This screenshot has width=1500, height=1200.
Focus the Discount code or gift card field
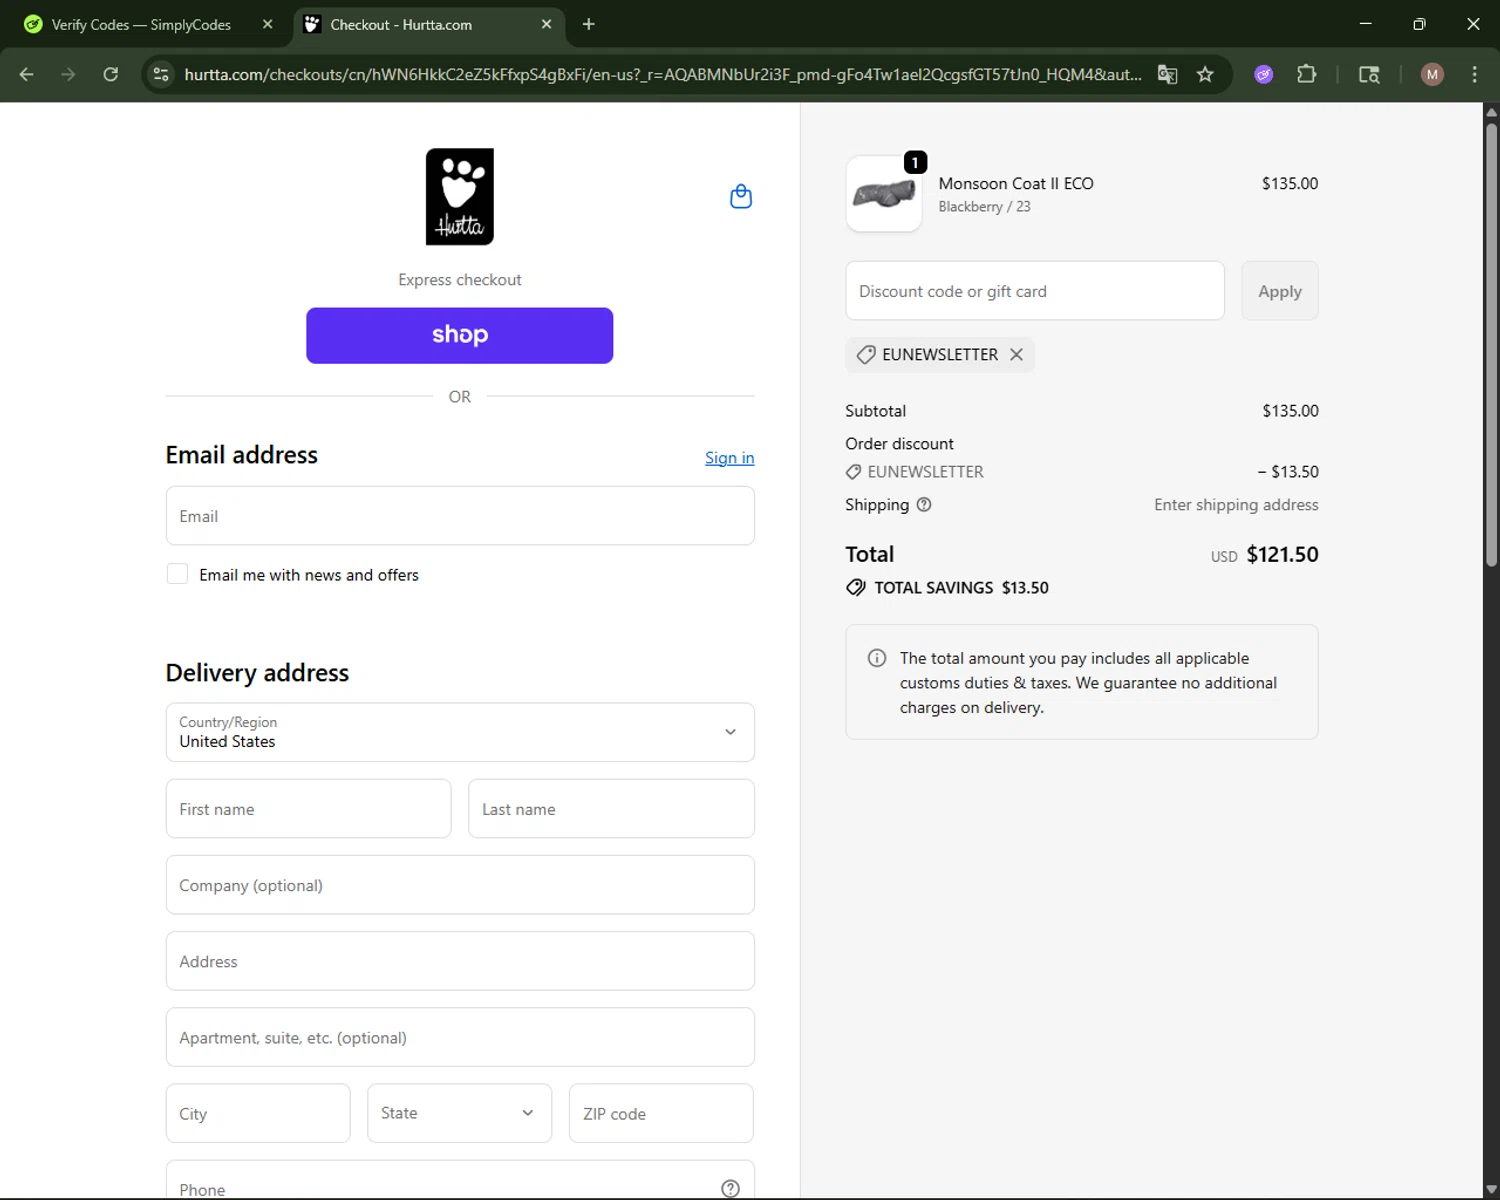1035,291
